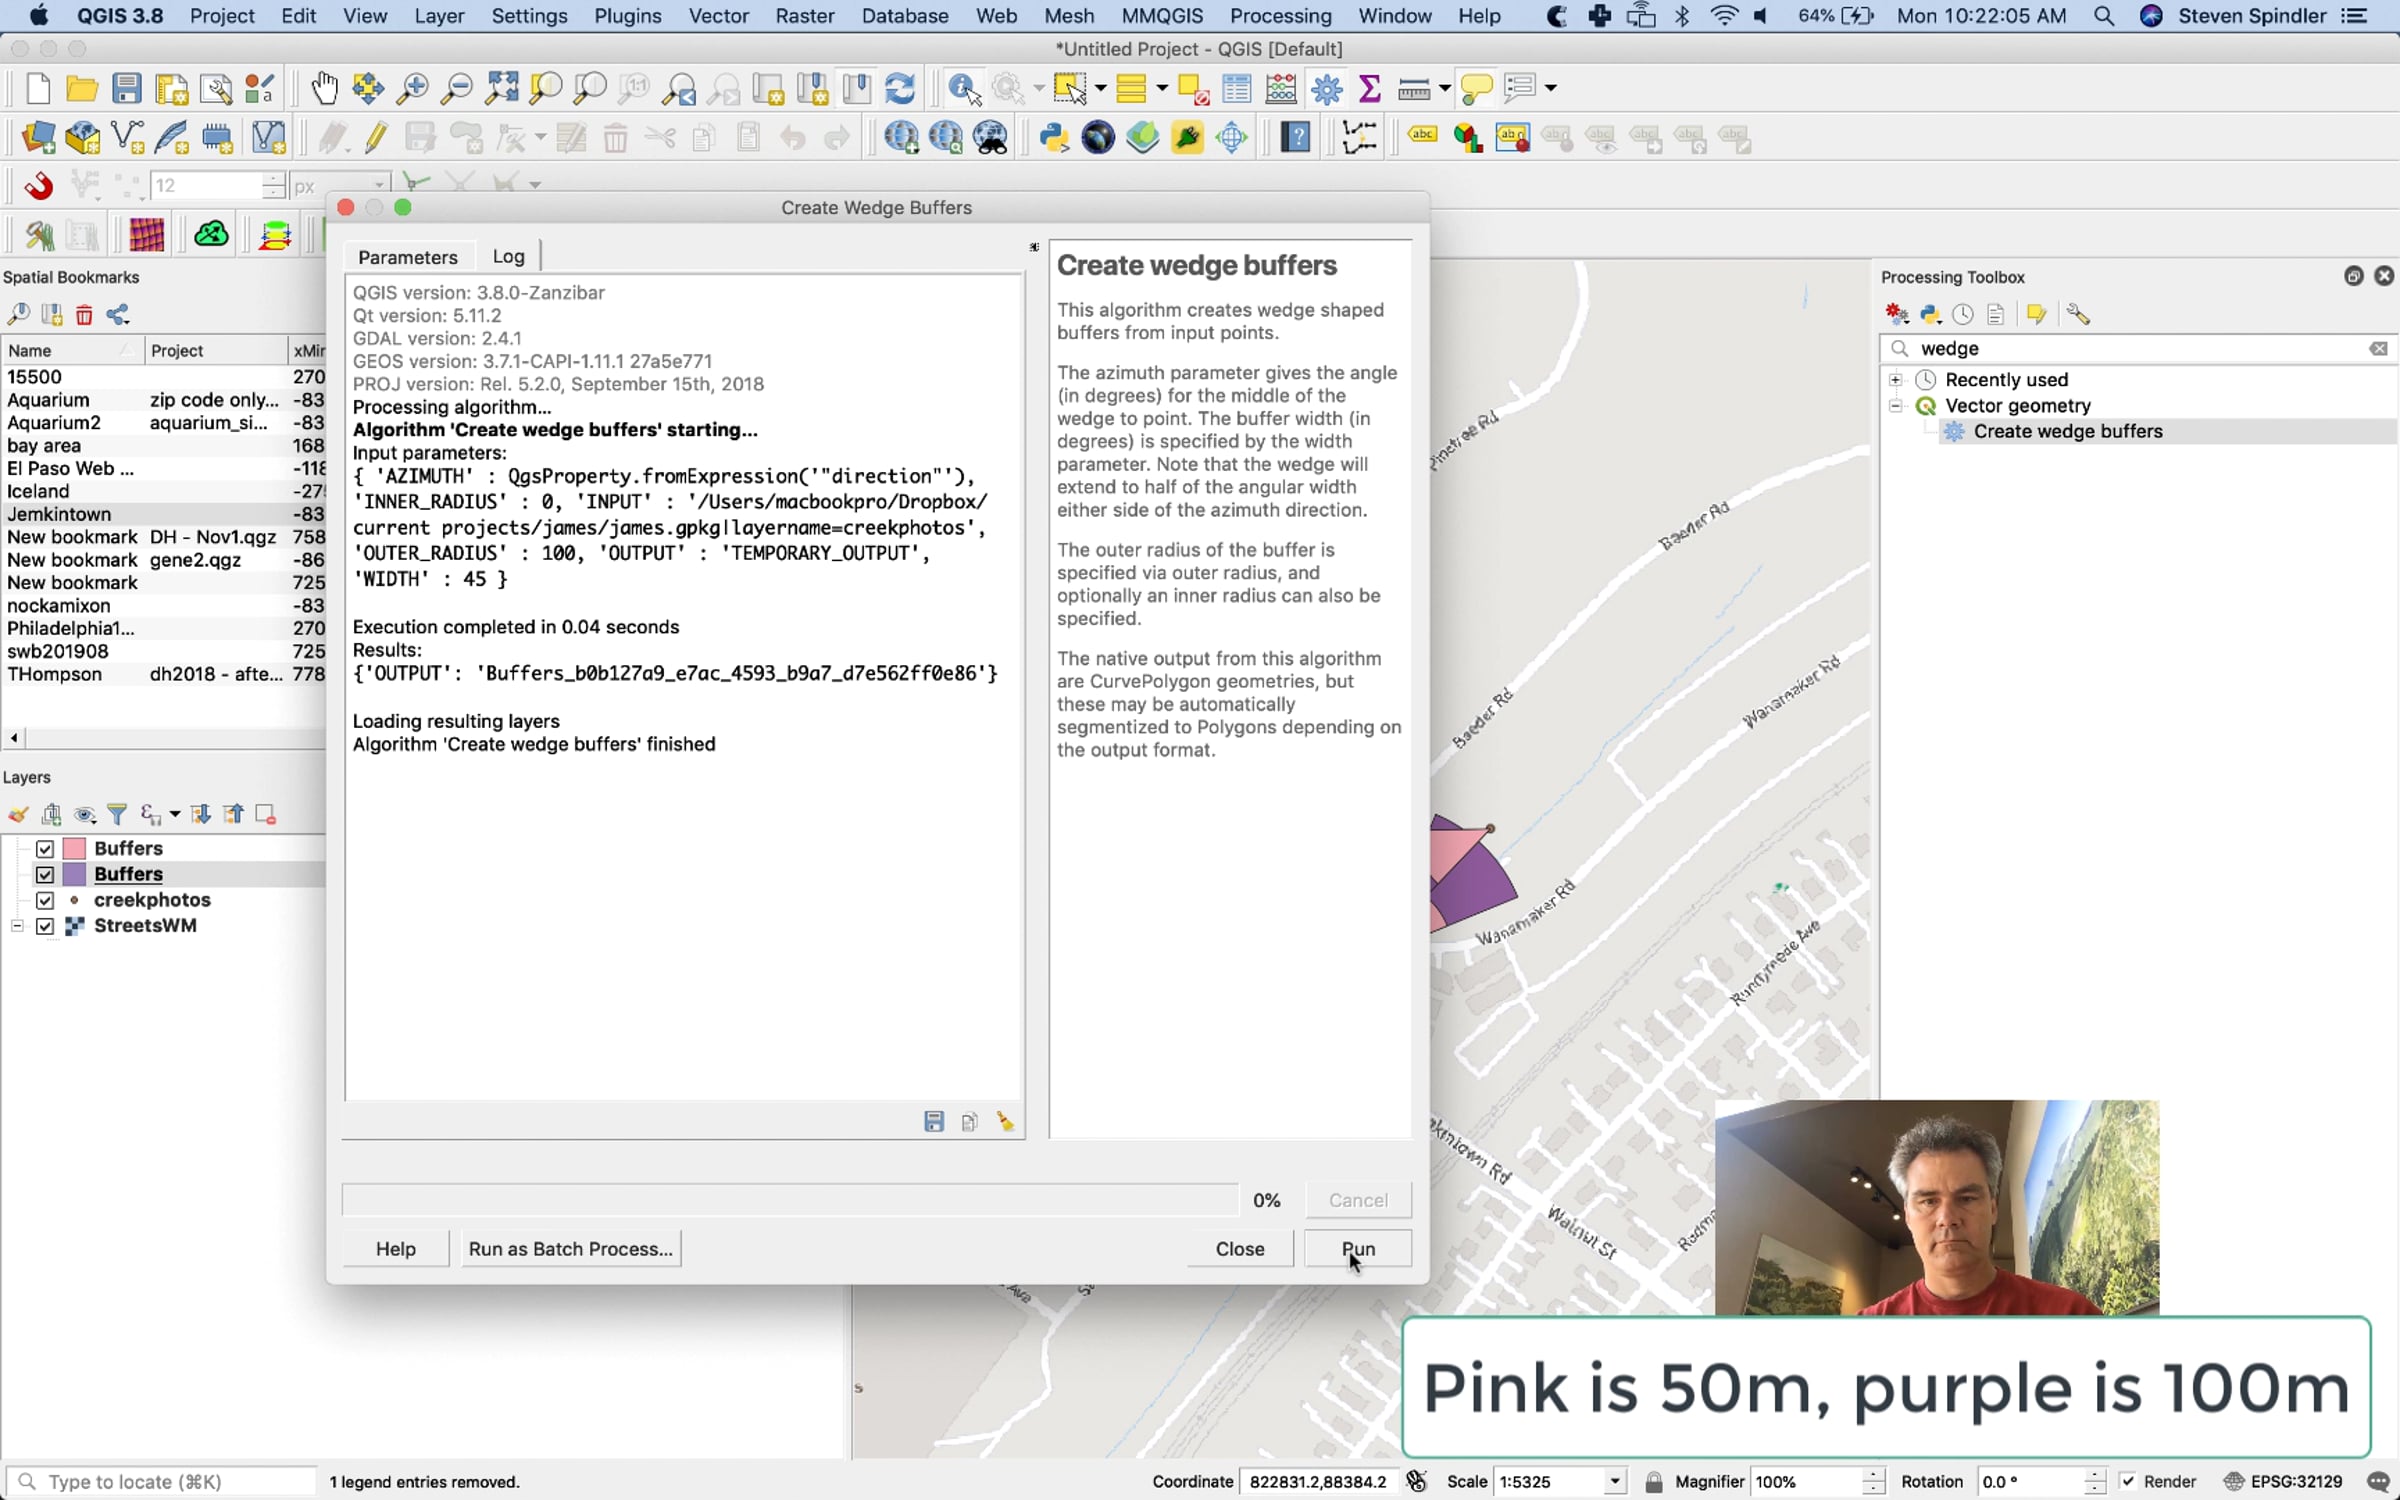Uncheck the creekphotos layer checkbox
Image resolution: width=2400 pixels, height=1500 pixels.
point(45,901)
